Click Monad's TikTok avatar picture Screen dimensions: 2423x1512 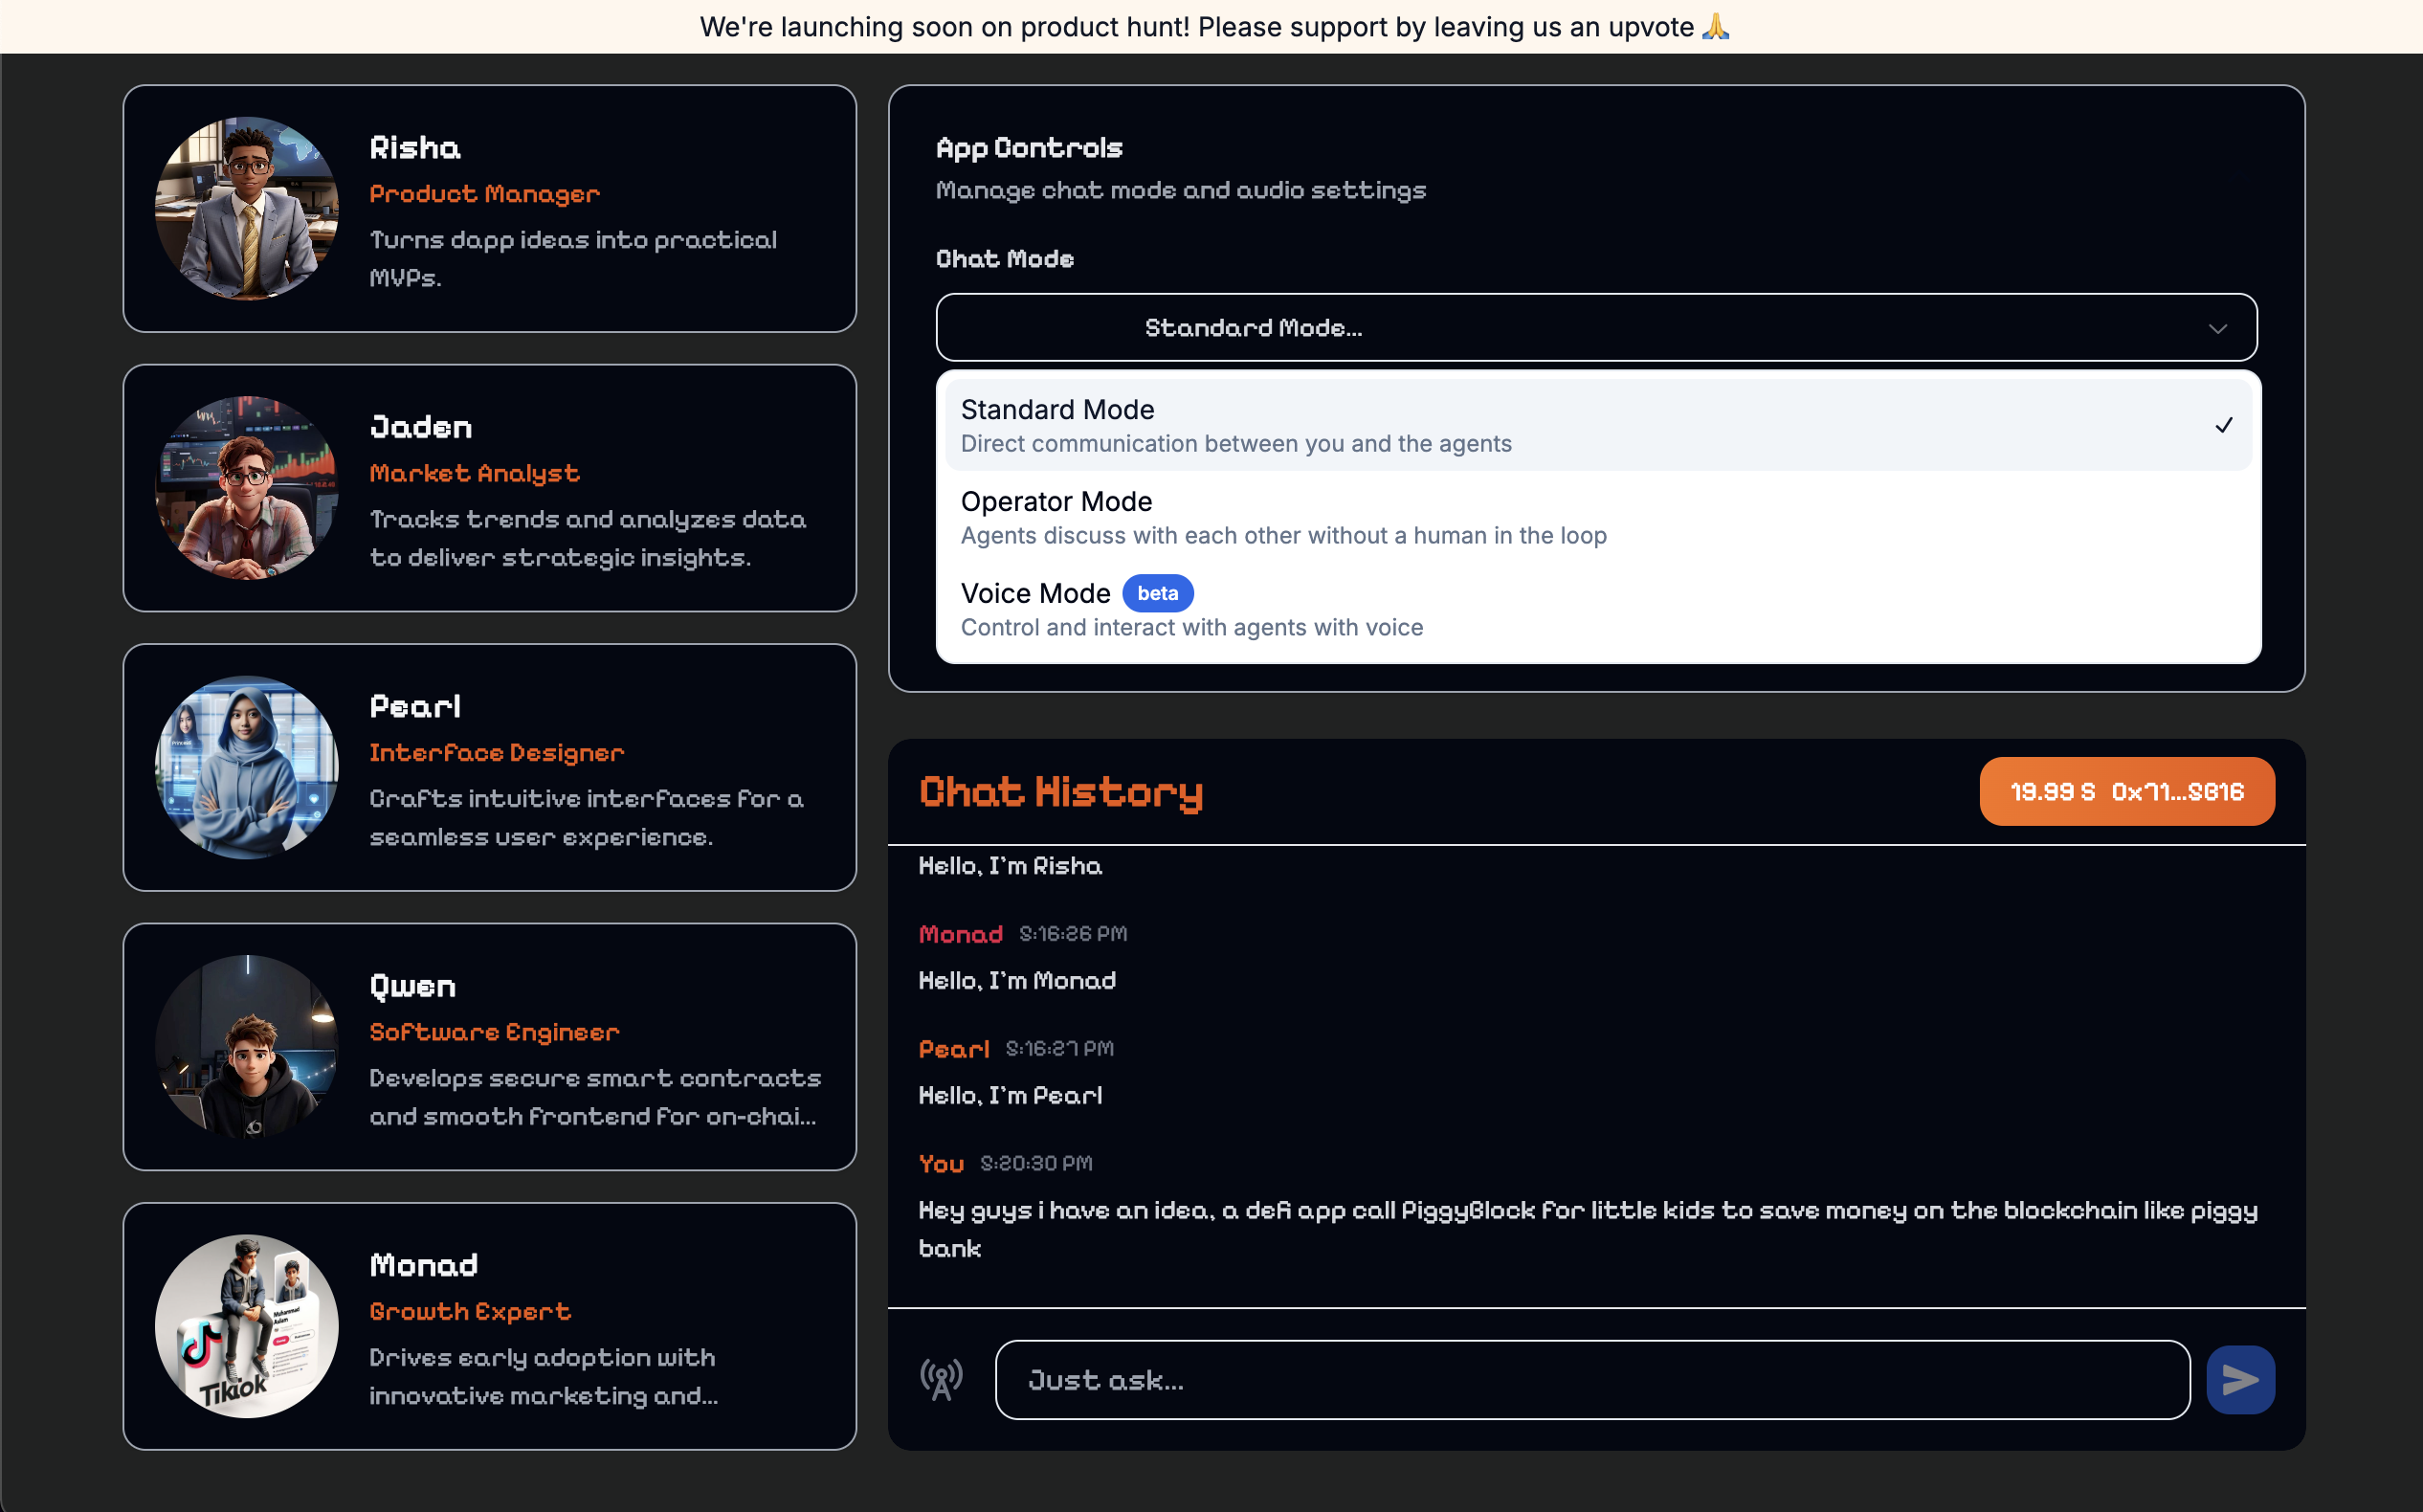pos(247,1326)
